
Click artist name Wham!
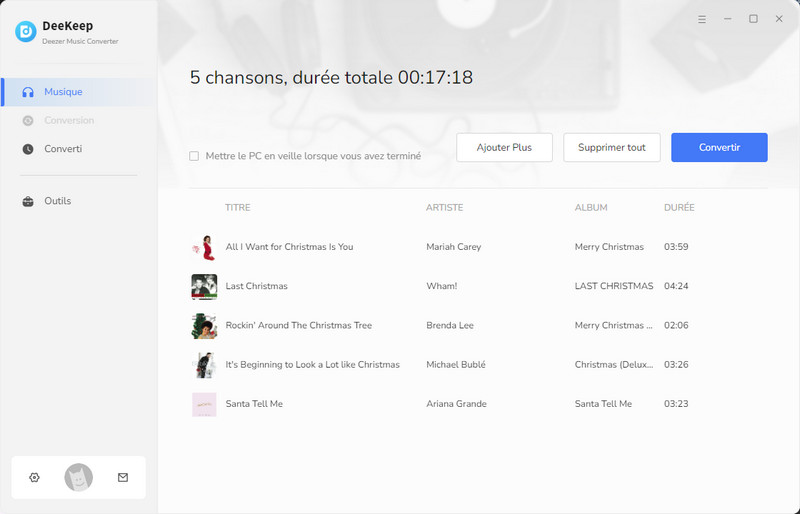pyautogui.click(x=442, y=286)
